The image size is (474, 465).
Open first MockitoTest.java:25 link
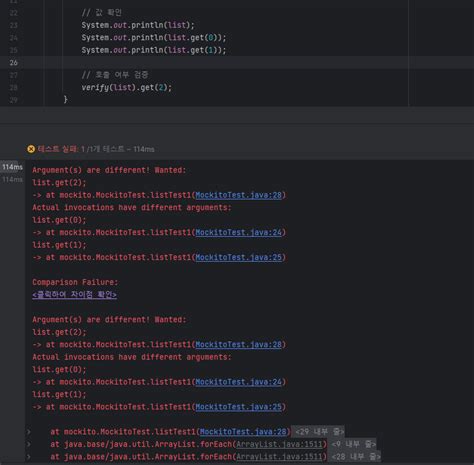click(x=239, y=257)
